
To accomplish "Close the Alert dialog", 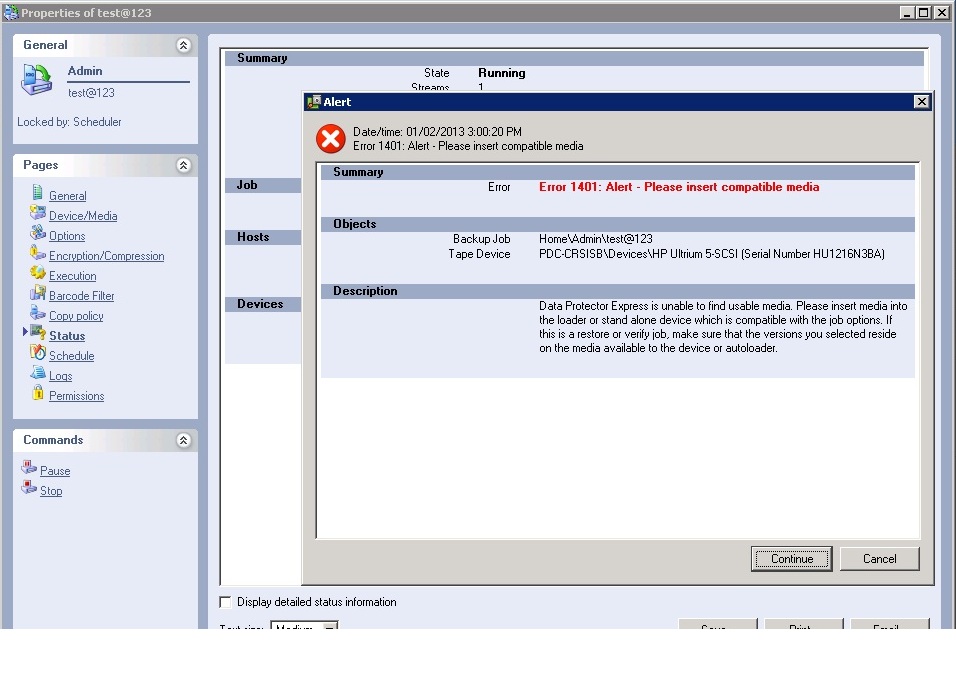I will tap(921, 102).
